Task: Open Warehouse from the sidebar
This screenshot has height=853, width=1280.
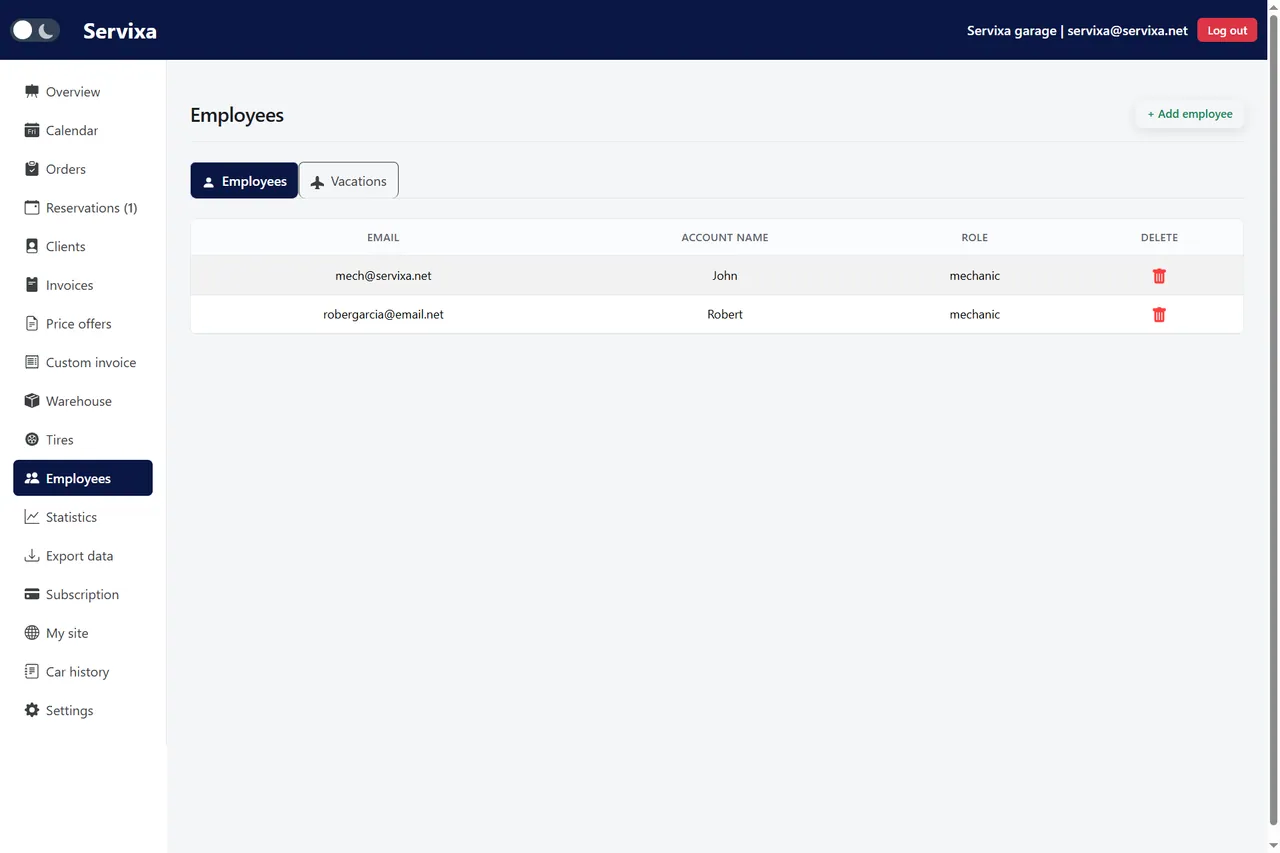Action: [83, 401]
